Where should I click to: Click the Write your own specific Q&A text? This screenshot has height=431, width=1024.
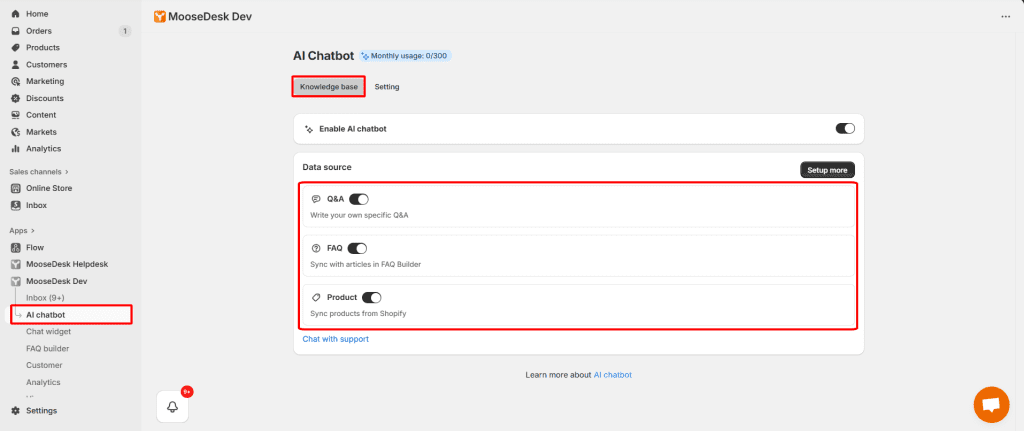(x=359, y=215)
